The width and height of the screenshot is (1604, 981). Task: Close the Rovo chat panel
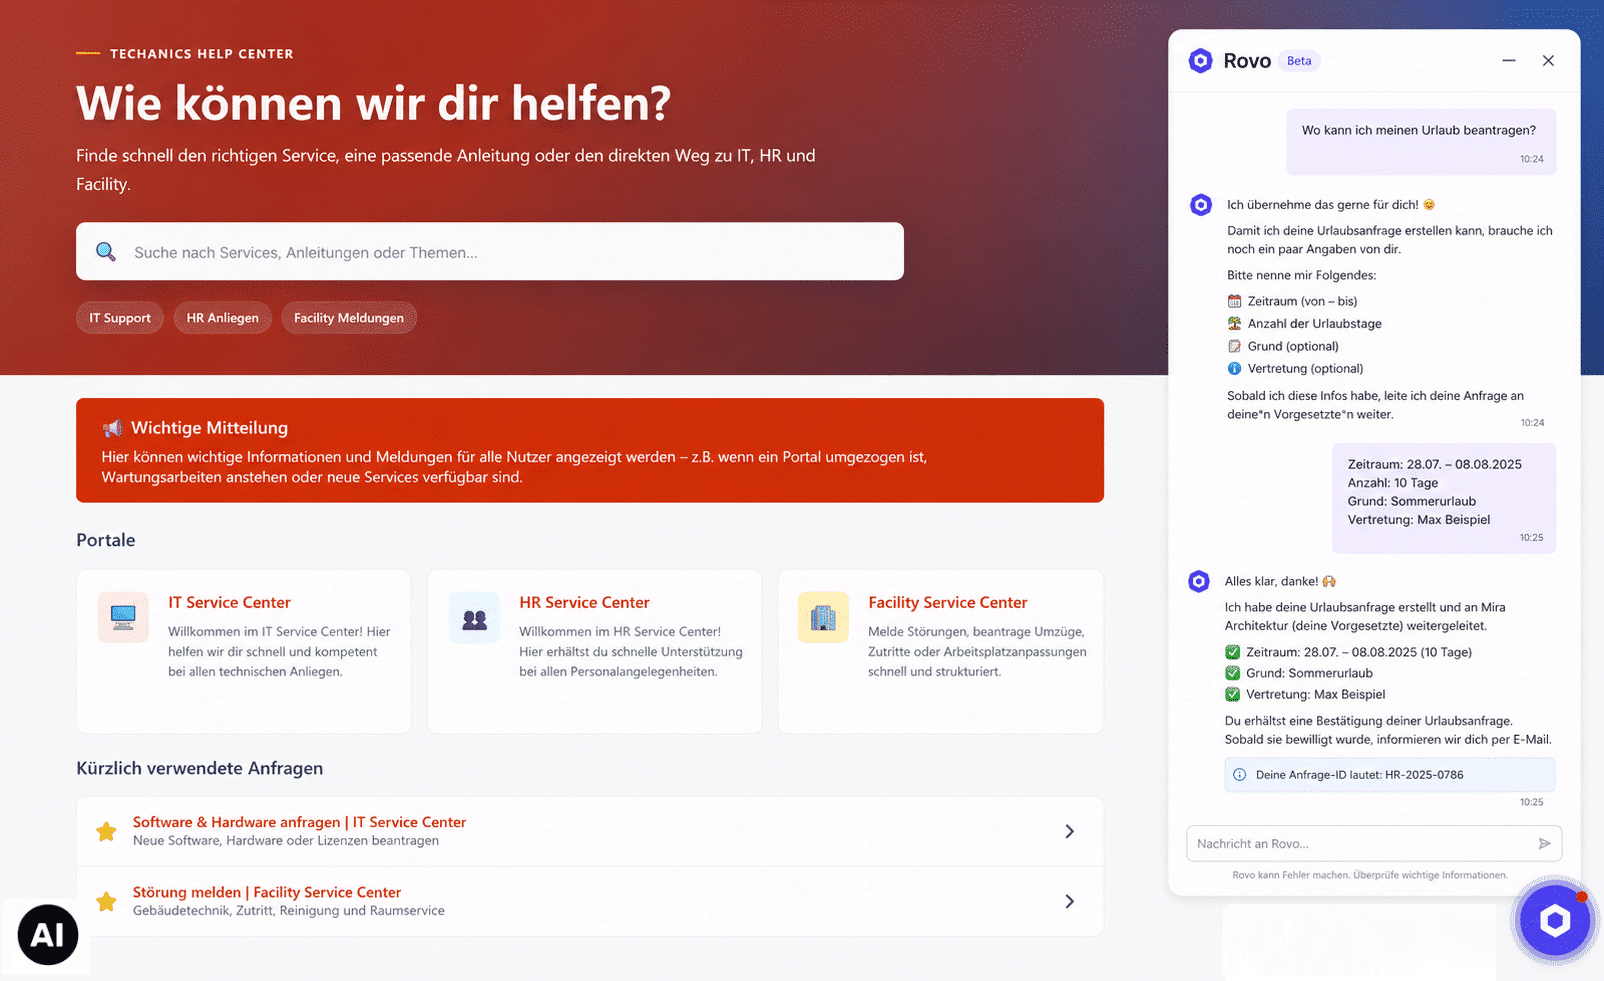(1548, 61)
